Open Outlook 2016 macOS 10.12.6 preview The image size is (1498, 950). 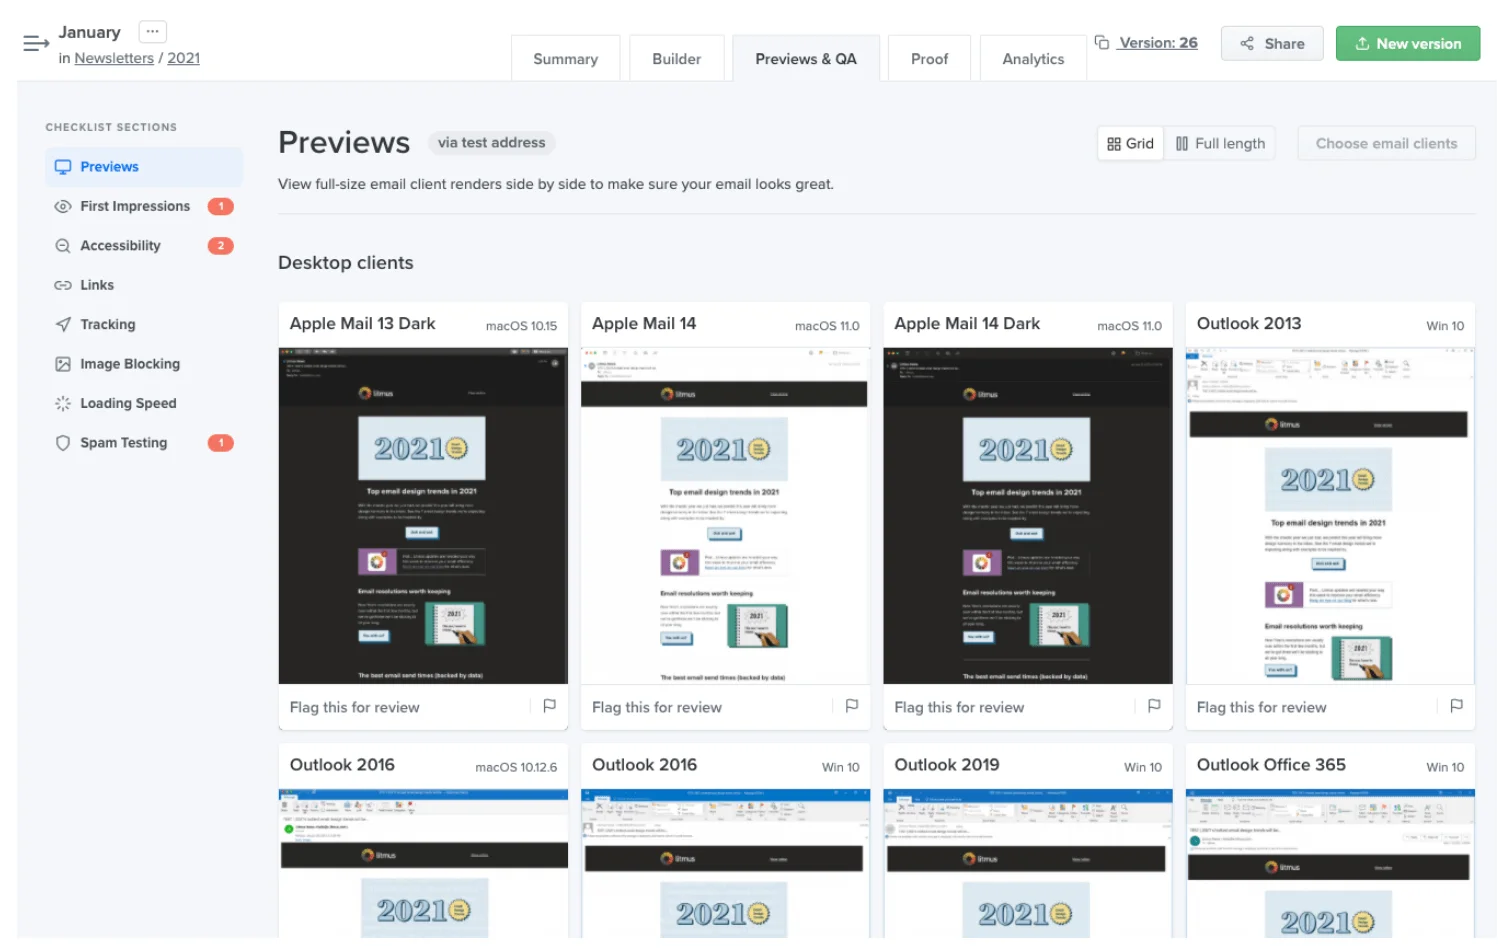point(423,863)
